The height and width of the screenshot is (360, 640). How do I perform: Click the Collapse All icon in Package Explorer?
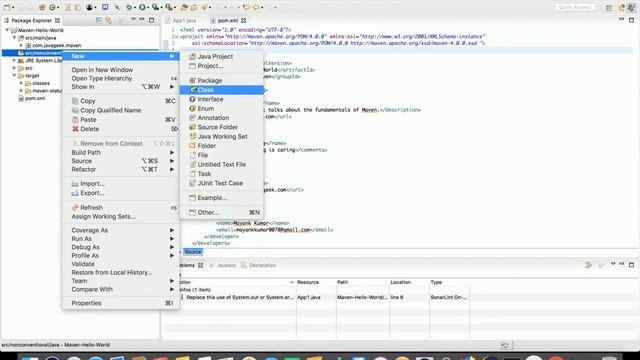99,20
